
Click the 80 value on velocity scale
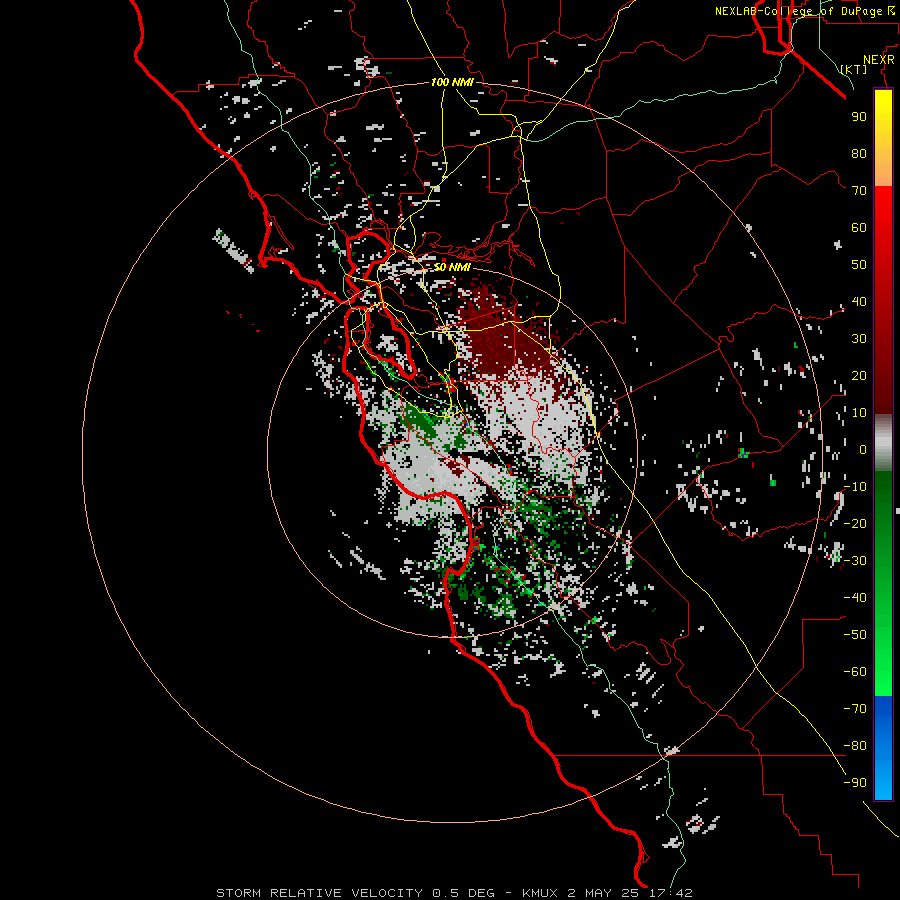click(859, 153)
